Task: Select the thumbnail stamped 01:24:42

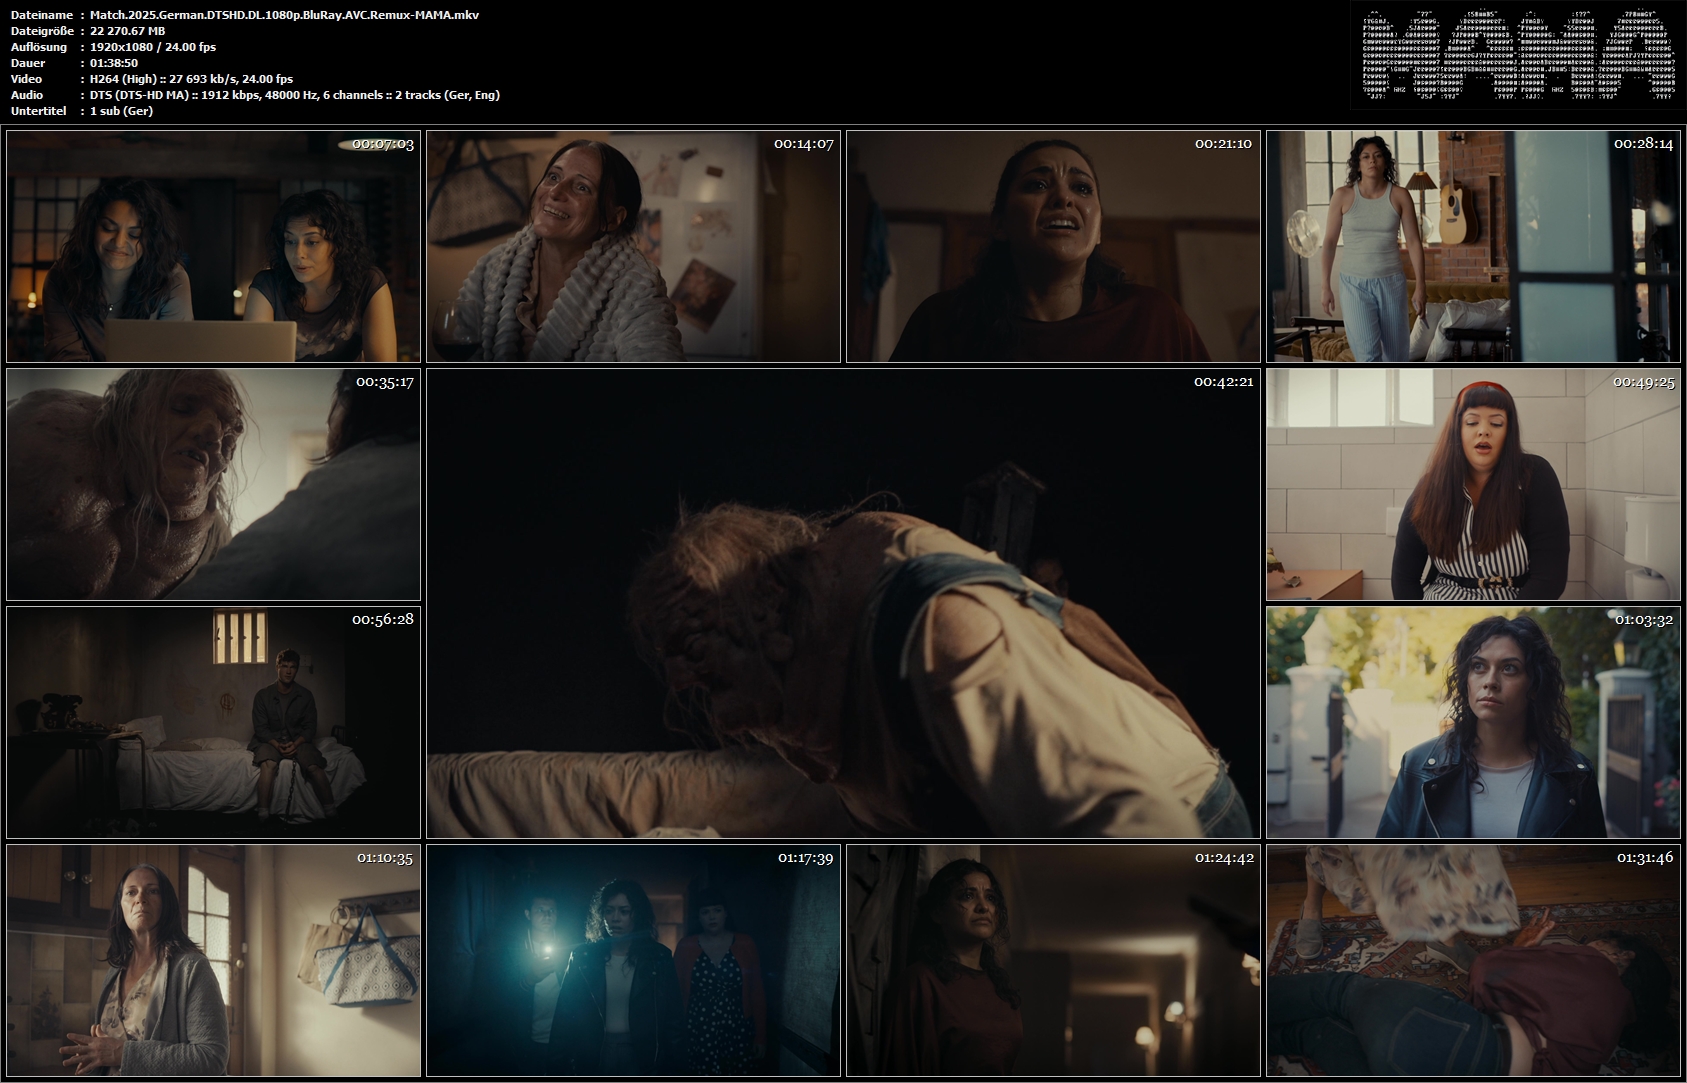Action: pos(1053,960)
